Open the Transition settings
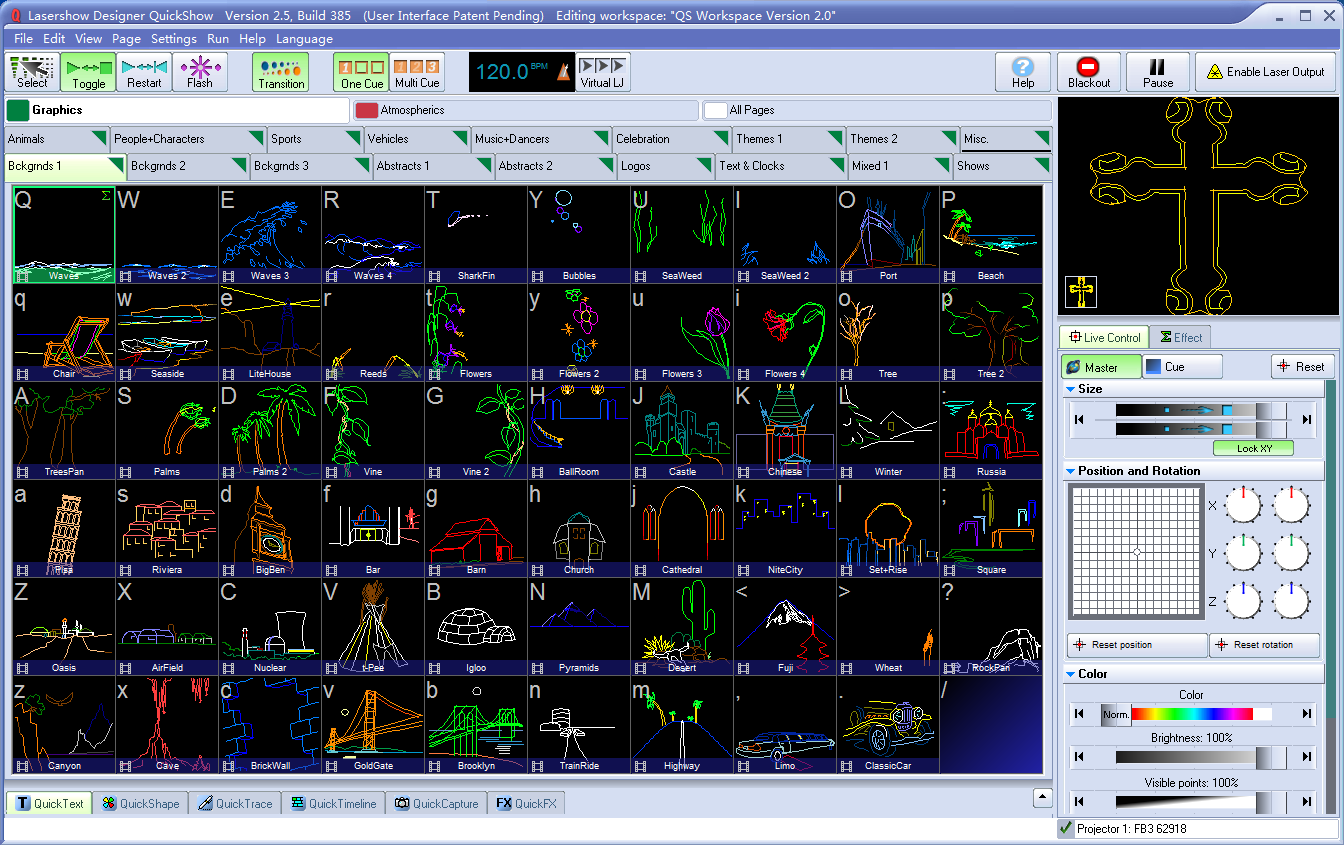 (281, 72)
